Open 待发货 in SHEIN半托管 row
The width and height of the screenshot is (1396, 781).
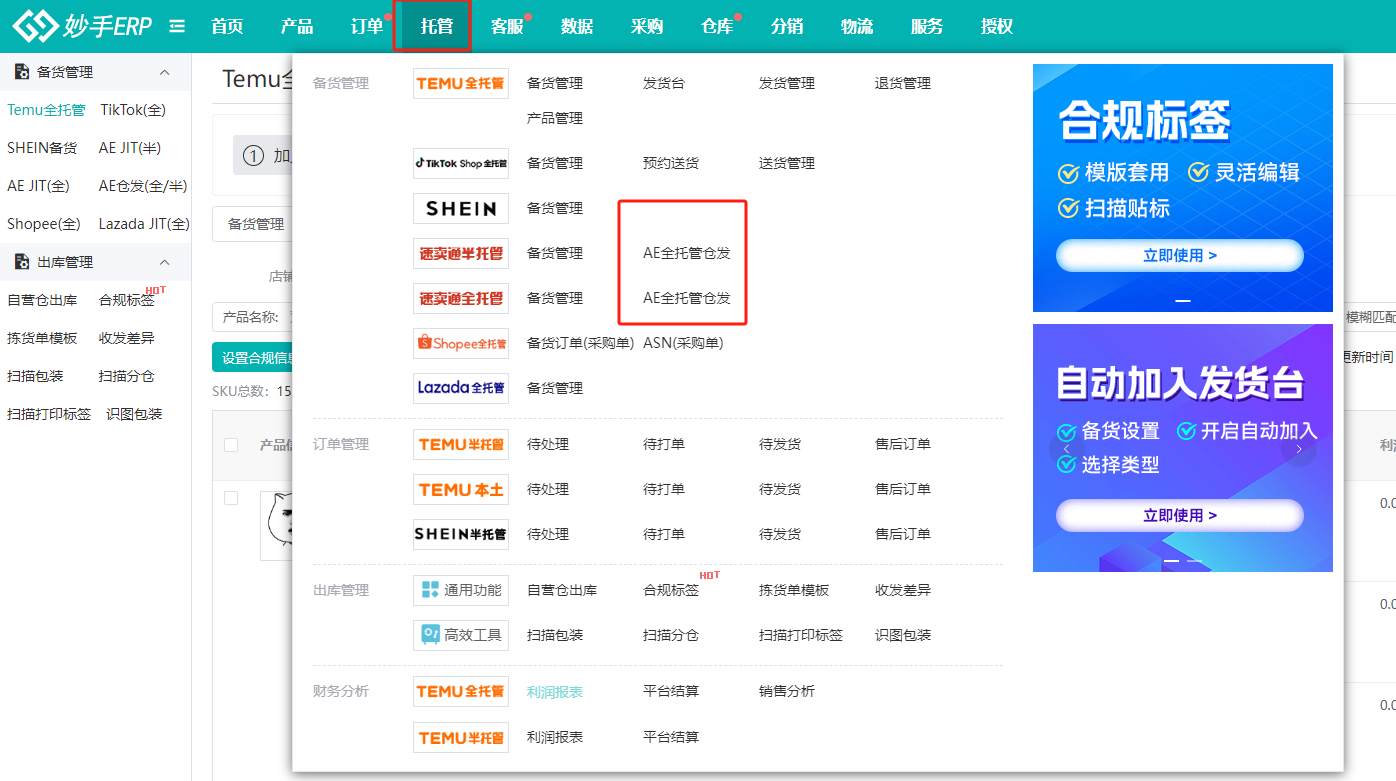(780, 534)
